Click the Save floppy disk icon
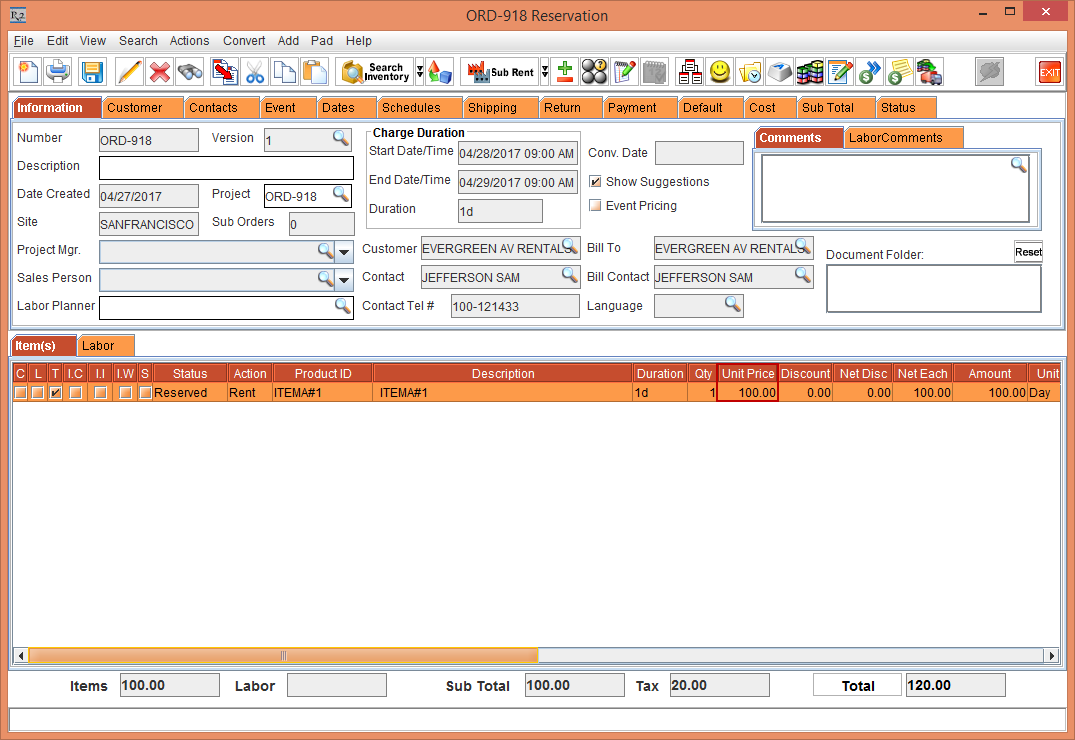 (x=92, y=72)
